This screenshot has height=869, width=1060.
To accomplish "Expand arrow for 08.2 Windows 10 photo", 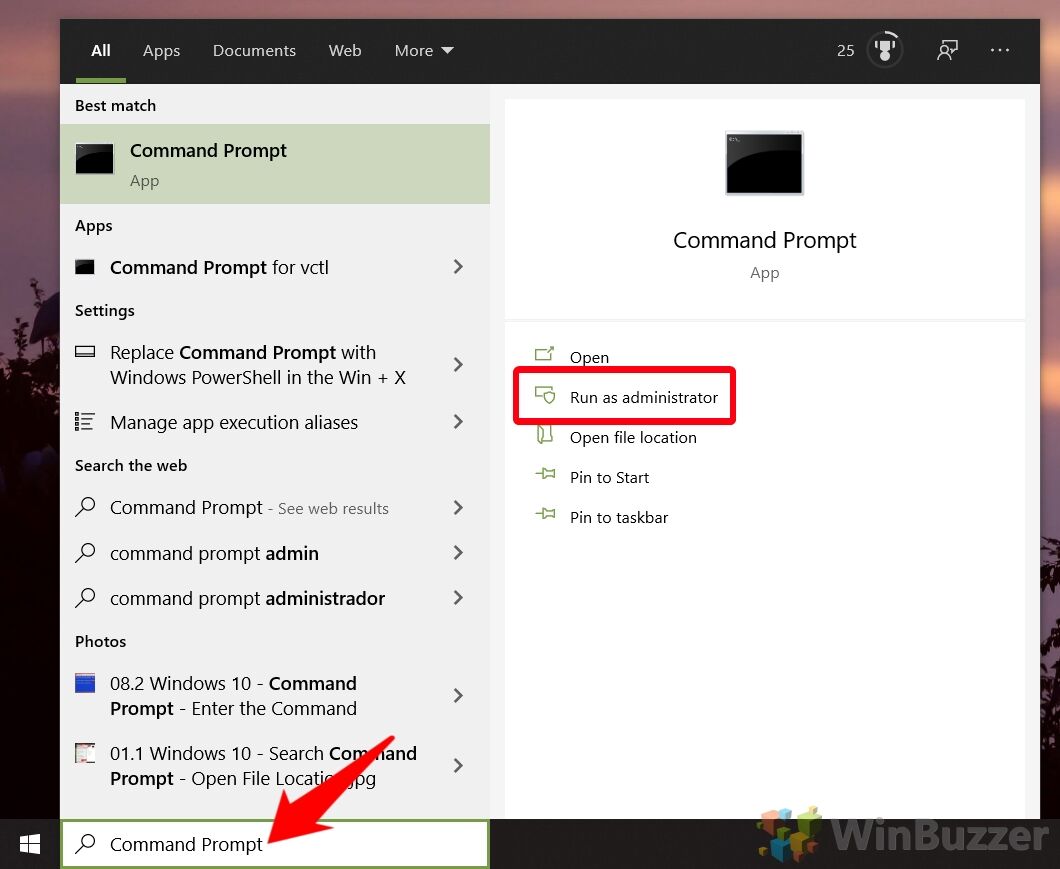I will pyautogui.click(x=458, y=695).
